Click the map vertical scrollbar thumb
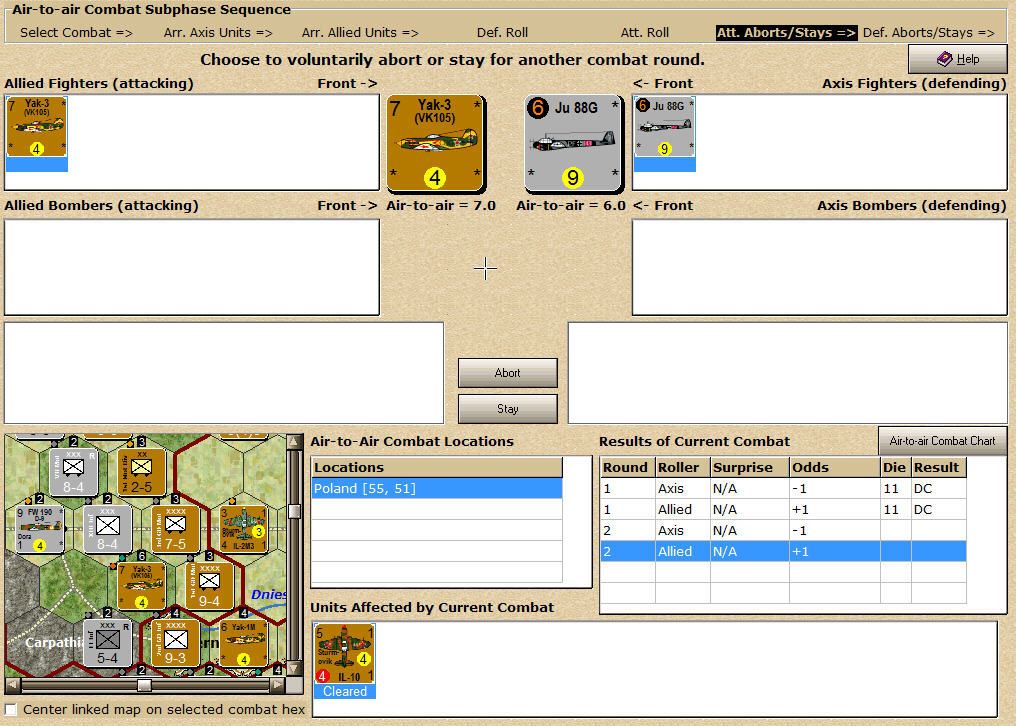 click(x=294, y=511)
